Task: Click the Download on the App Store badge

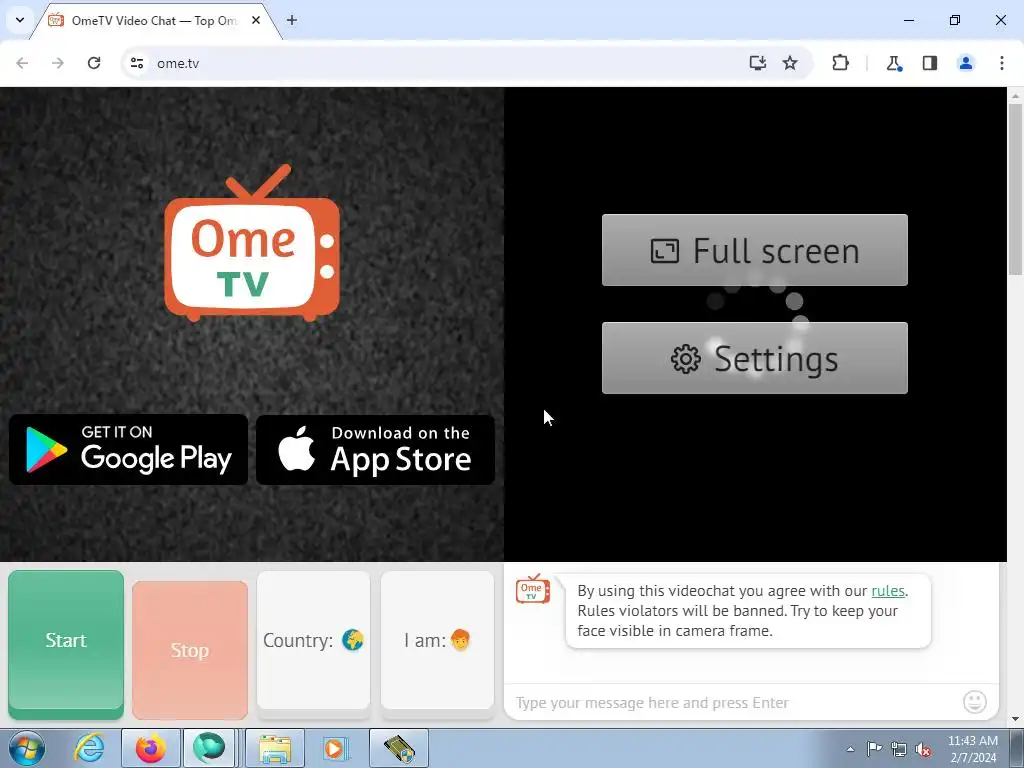Action: point(376,450)
